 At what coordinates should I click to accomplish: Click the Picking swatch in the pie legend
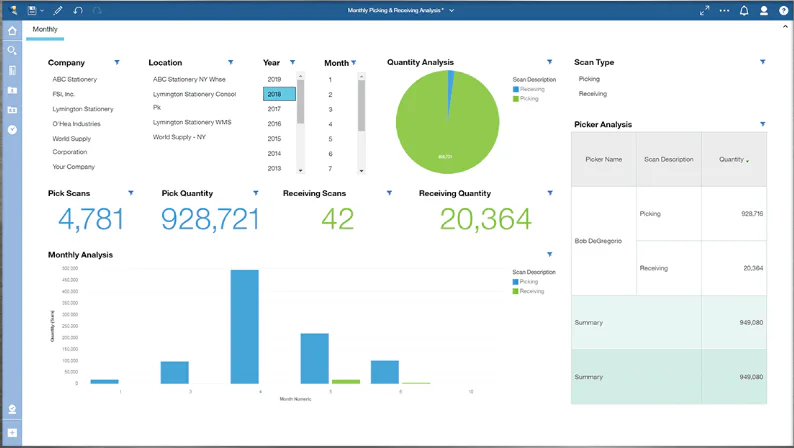[x=515, y=99]
